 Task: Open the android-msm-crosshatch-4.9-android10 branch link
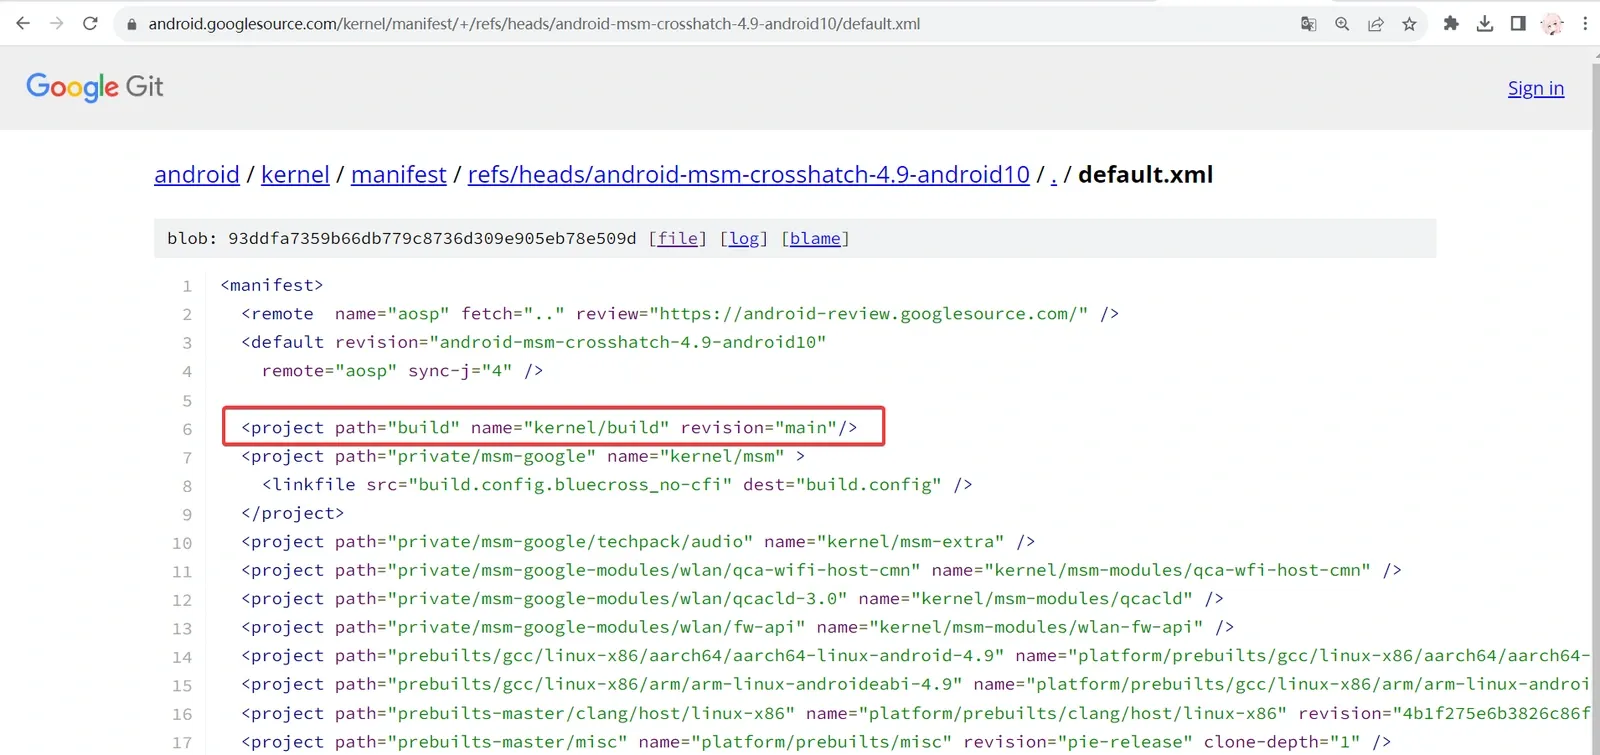(749, 174)
